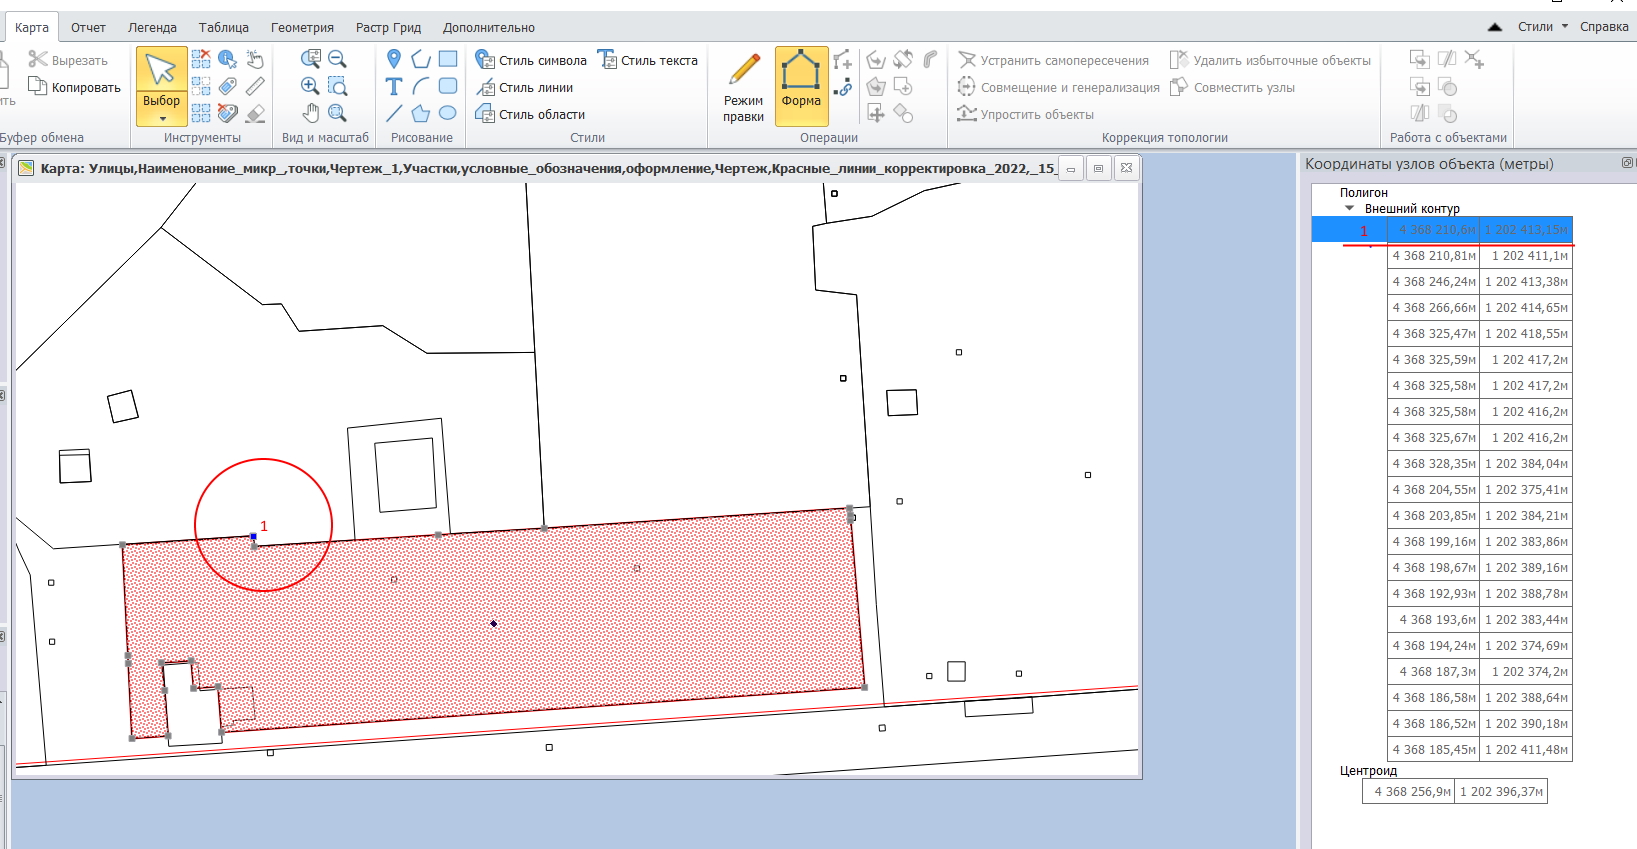Viewport: 1637px width, 849px height.
Task: Pick the rectangle drawing tool
Action: click(x=448, y=60)
